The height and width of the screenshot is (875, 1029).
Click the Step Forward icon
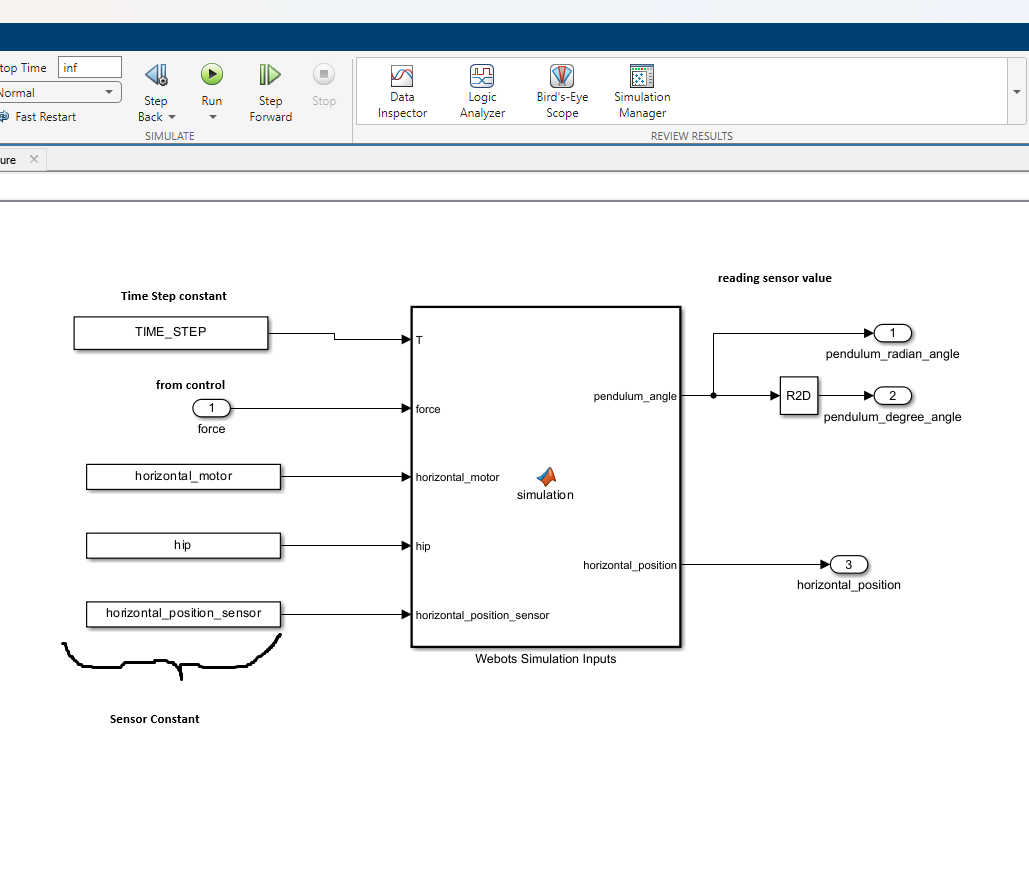[x=270, y=75]
